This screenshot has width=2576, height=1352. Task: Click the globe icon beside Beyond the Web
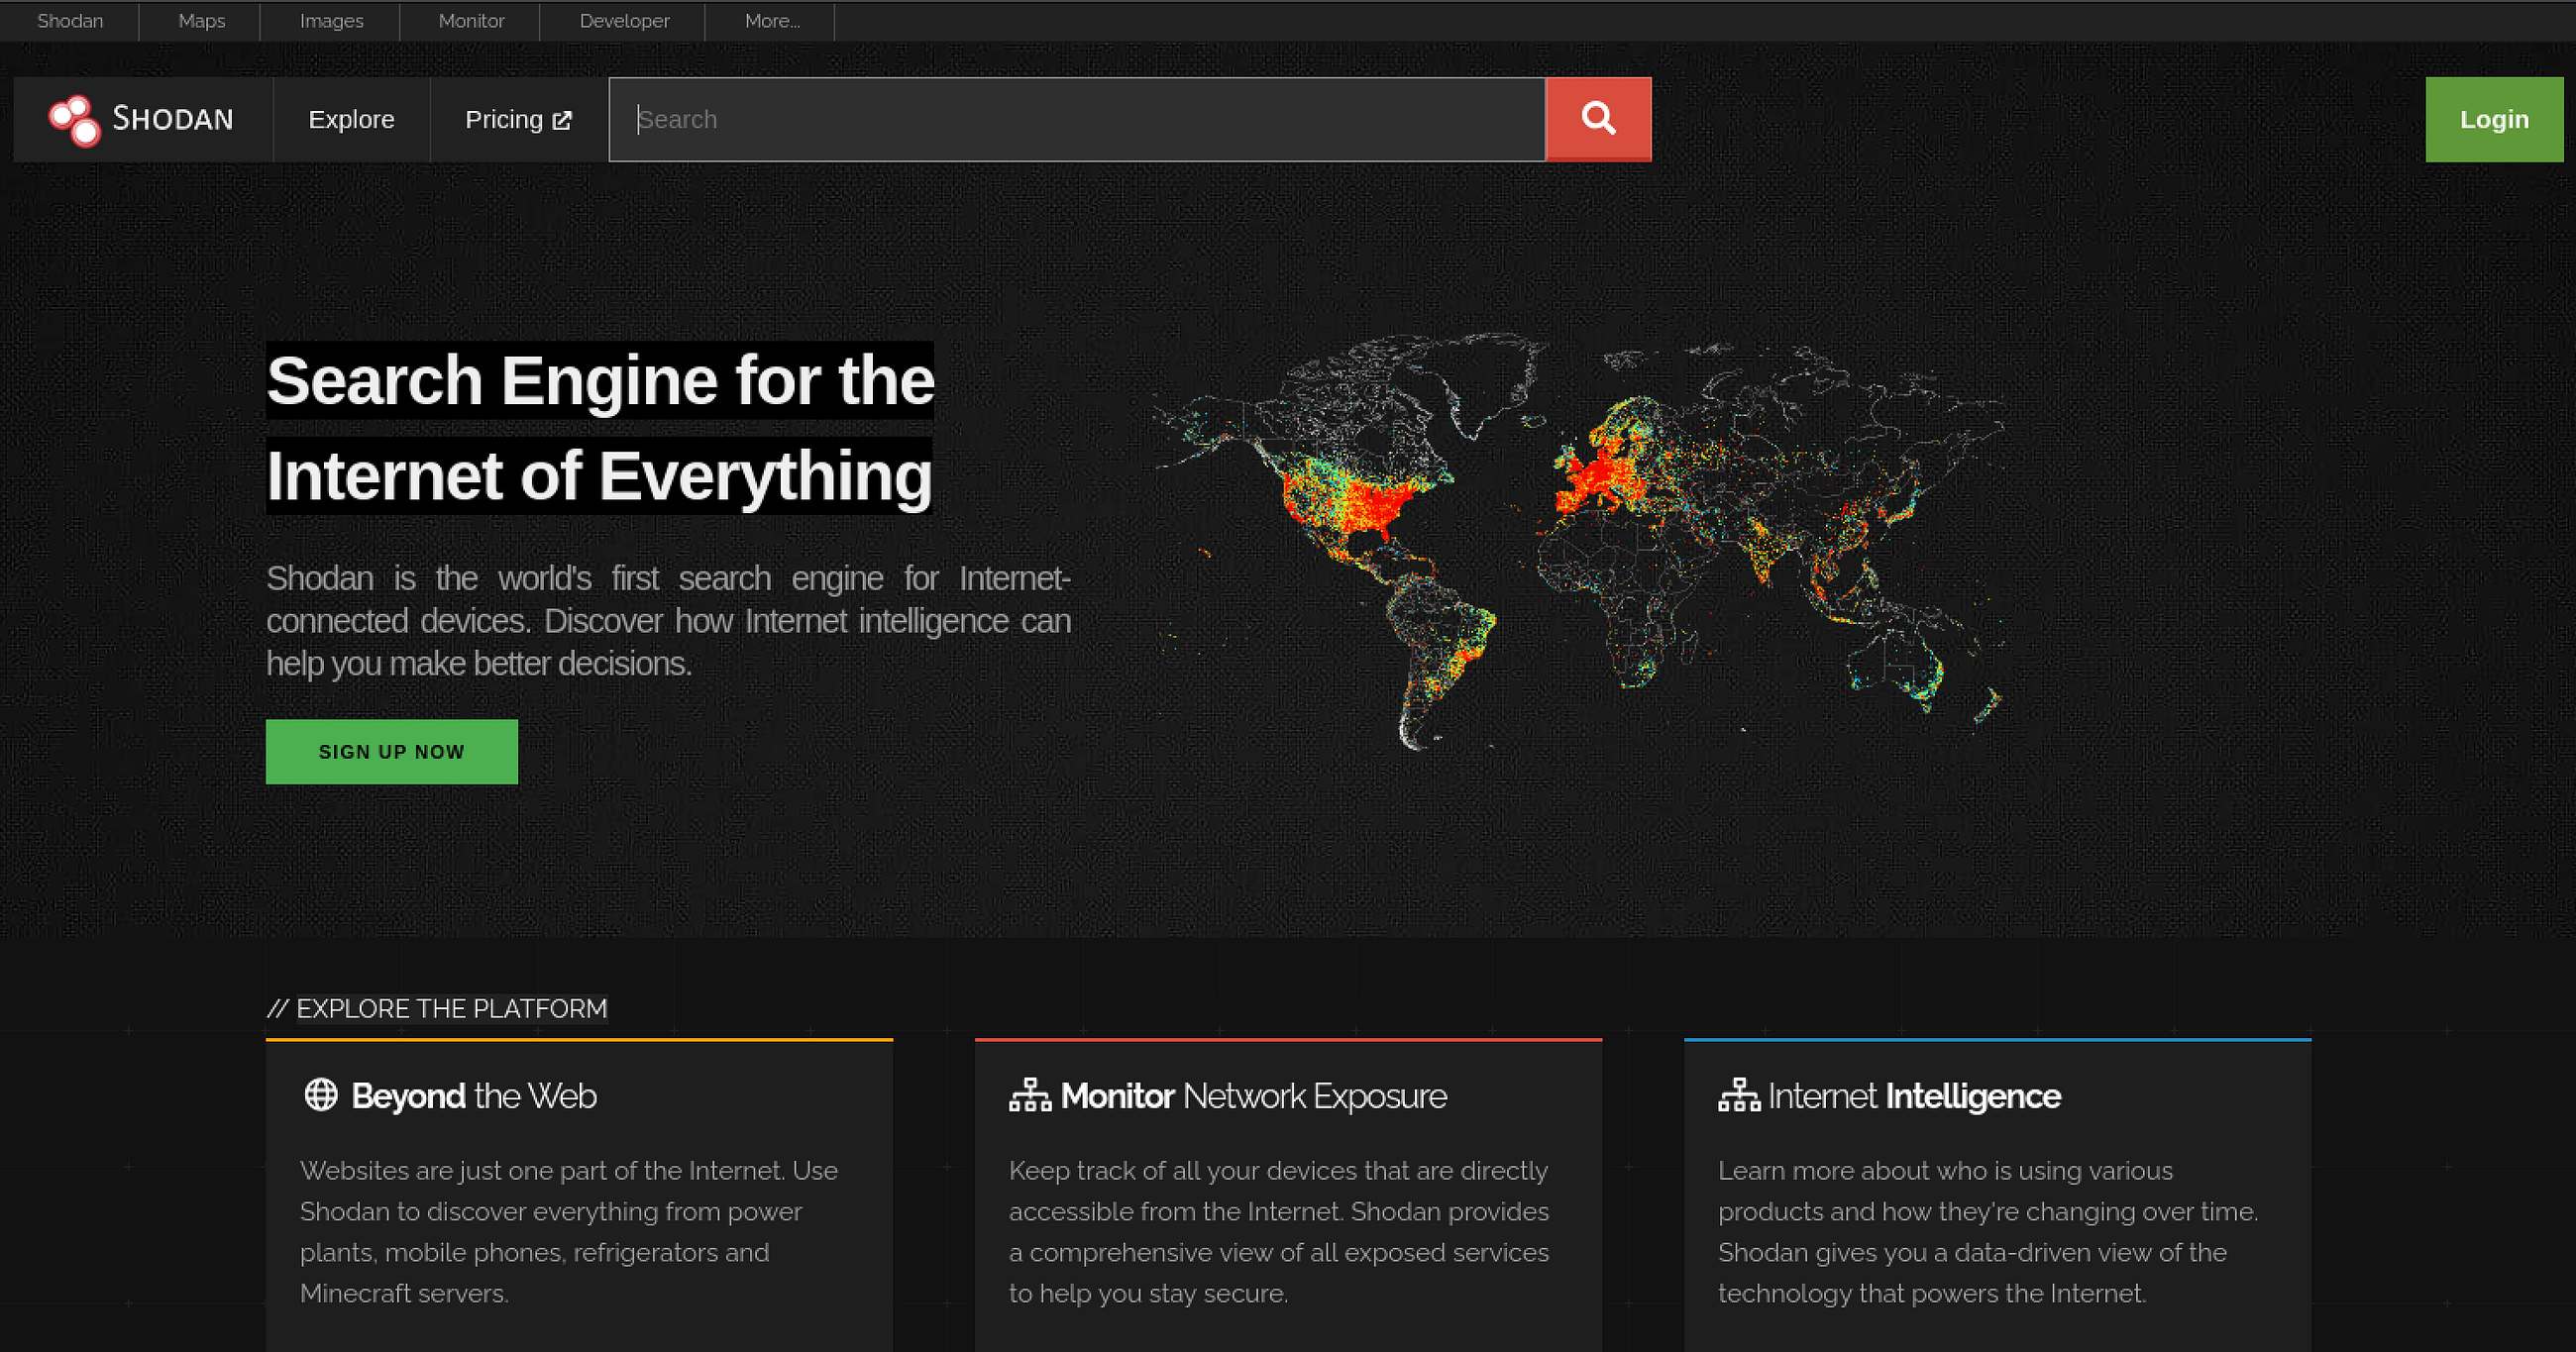point(321,1094)
